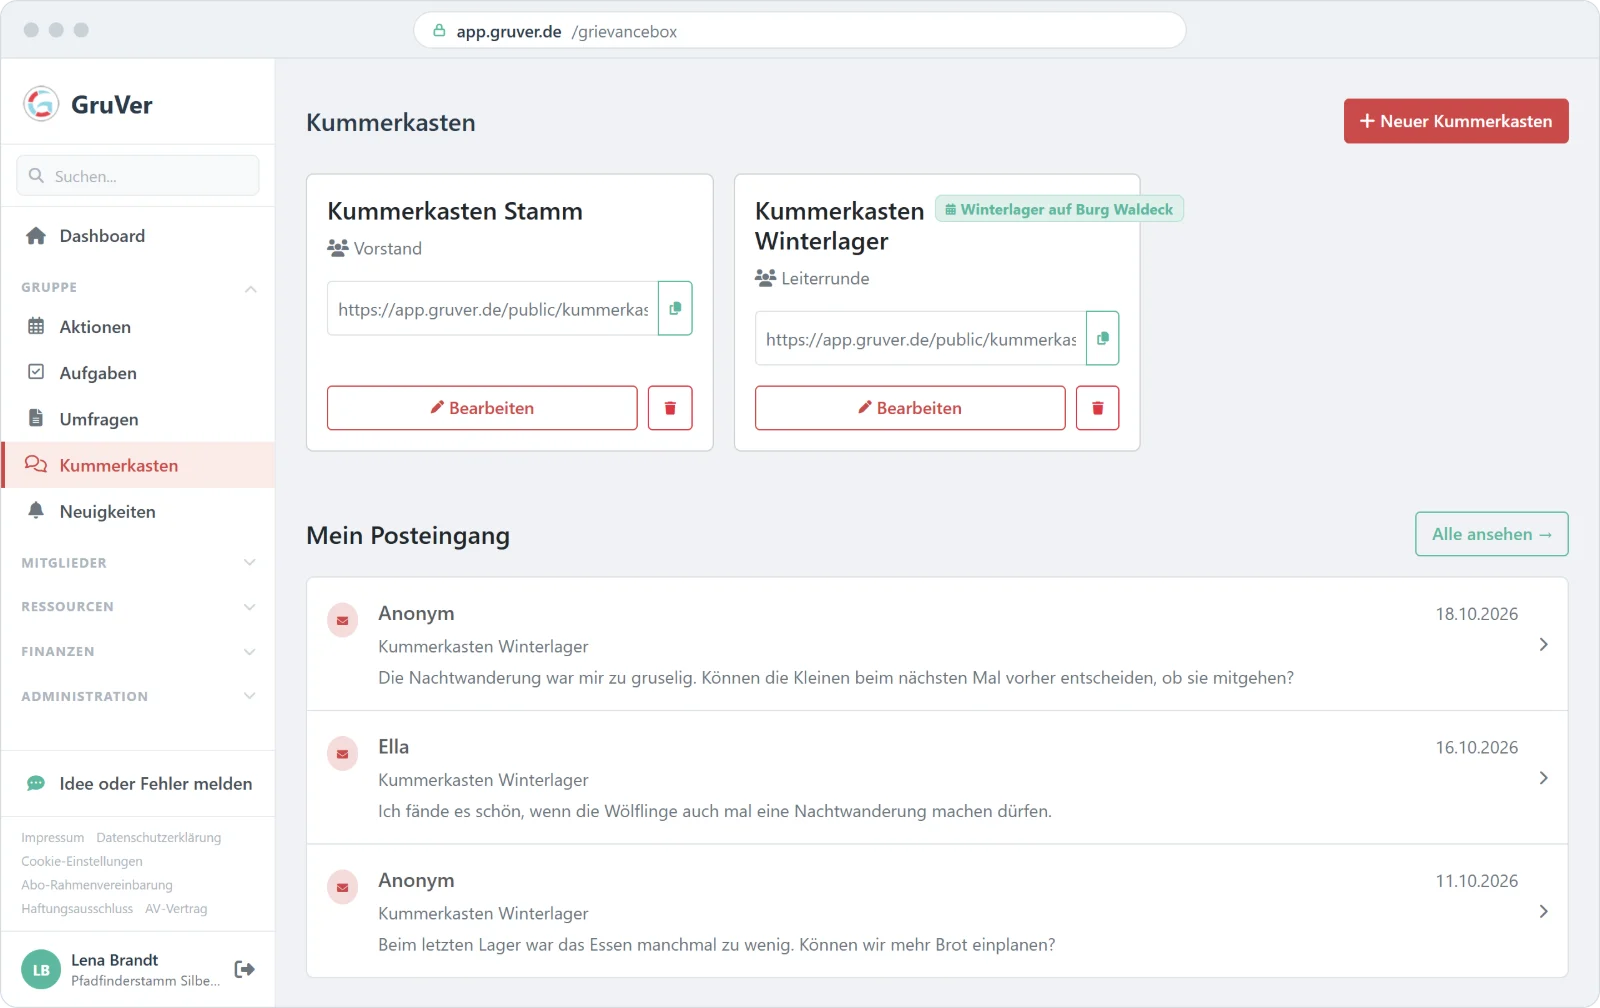Open Ella's message about Wölflinge
Viewport: 1600px width, 1008px height.
click(x=937, y=778)
